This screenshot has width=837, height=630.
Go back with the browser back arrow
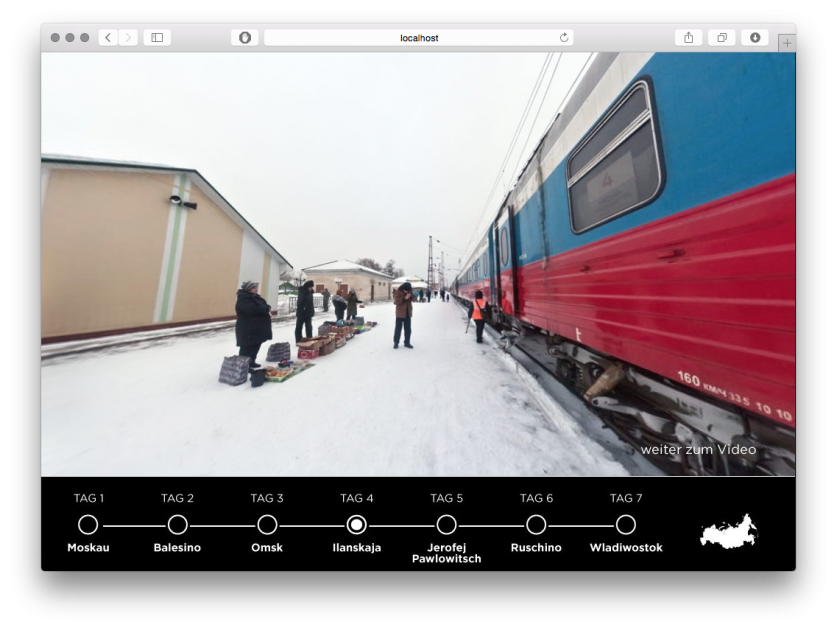108,37
